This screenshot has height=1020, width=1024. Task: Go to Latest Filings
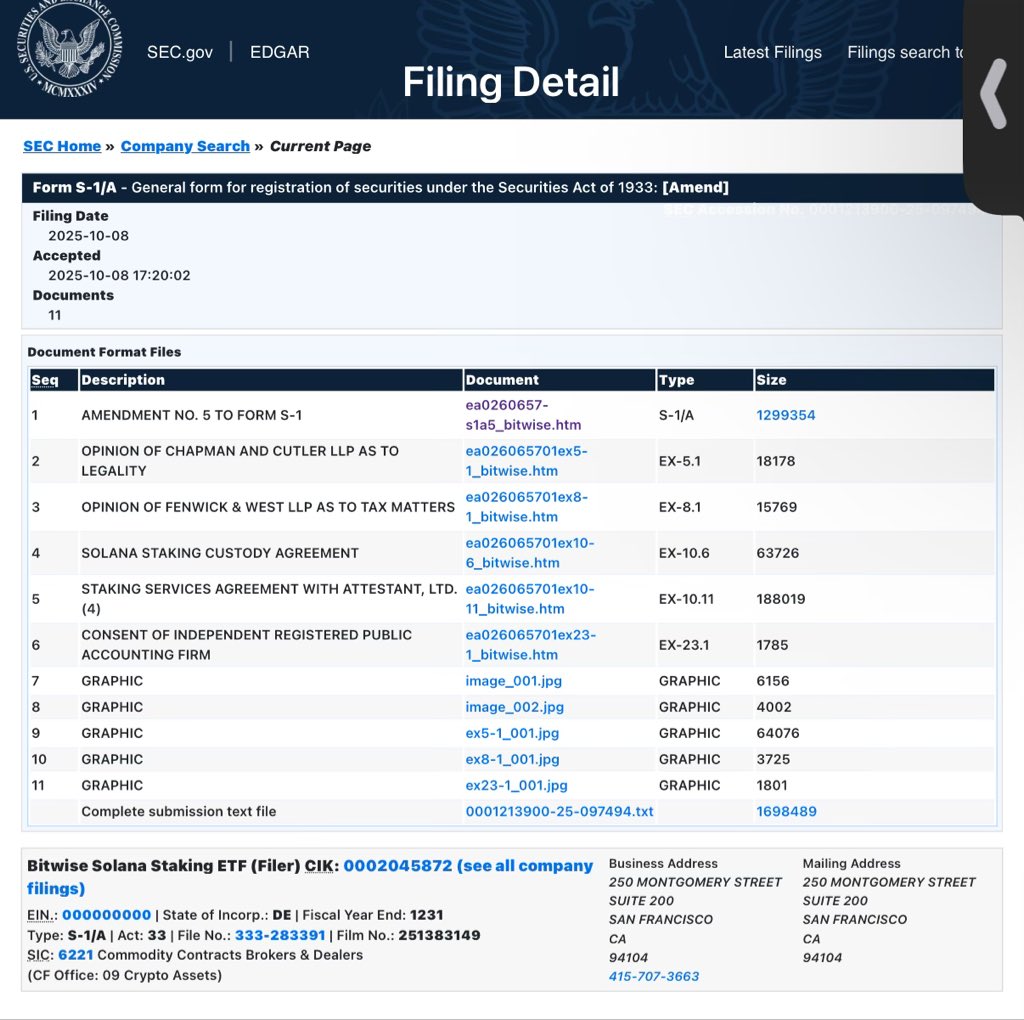point(773,52)
